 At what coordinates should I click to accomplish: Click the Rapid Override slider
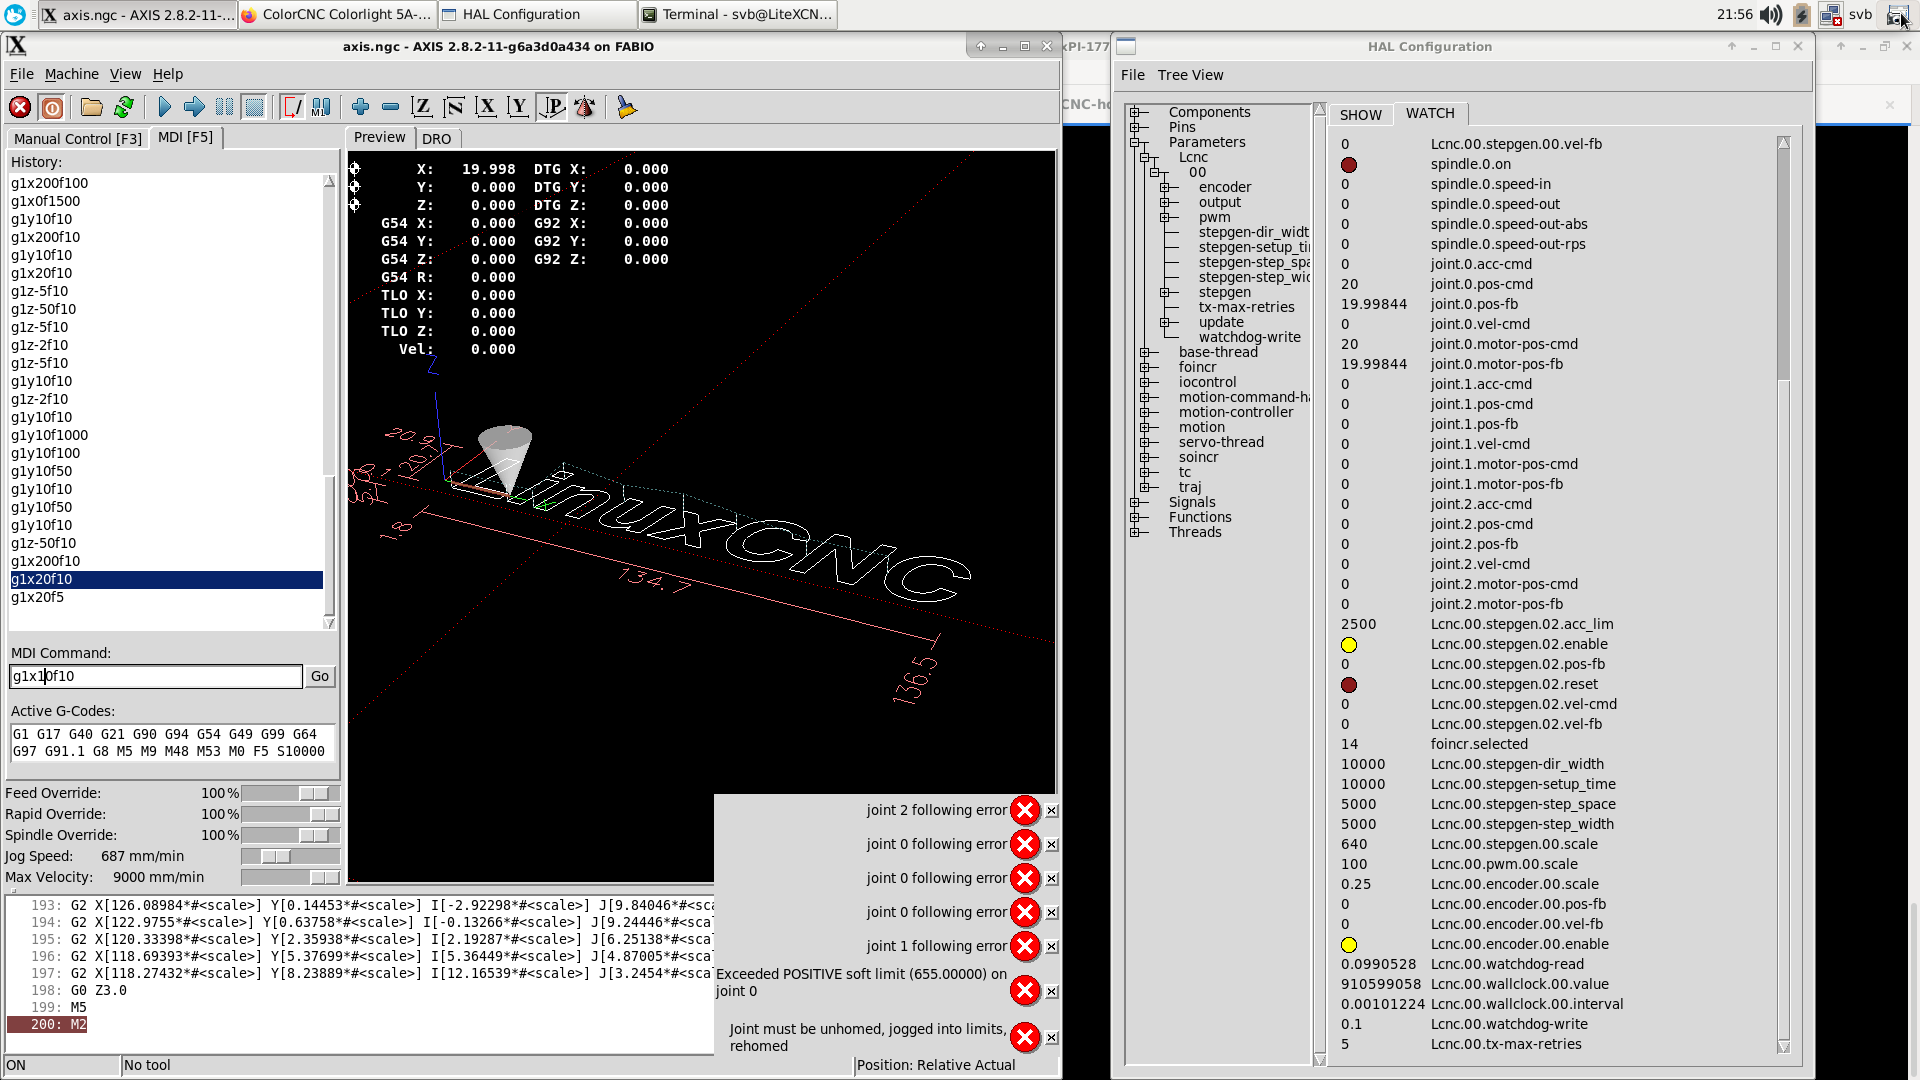pos(291,814)
